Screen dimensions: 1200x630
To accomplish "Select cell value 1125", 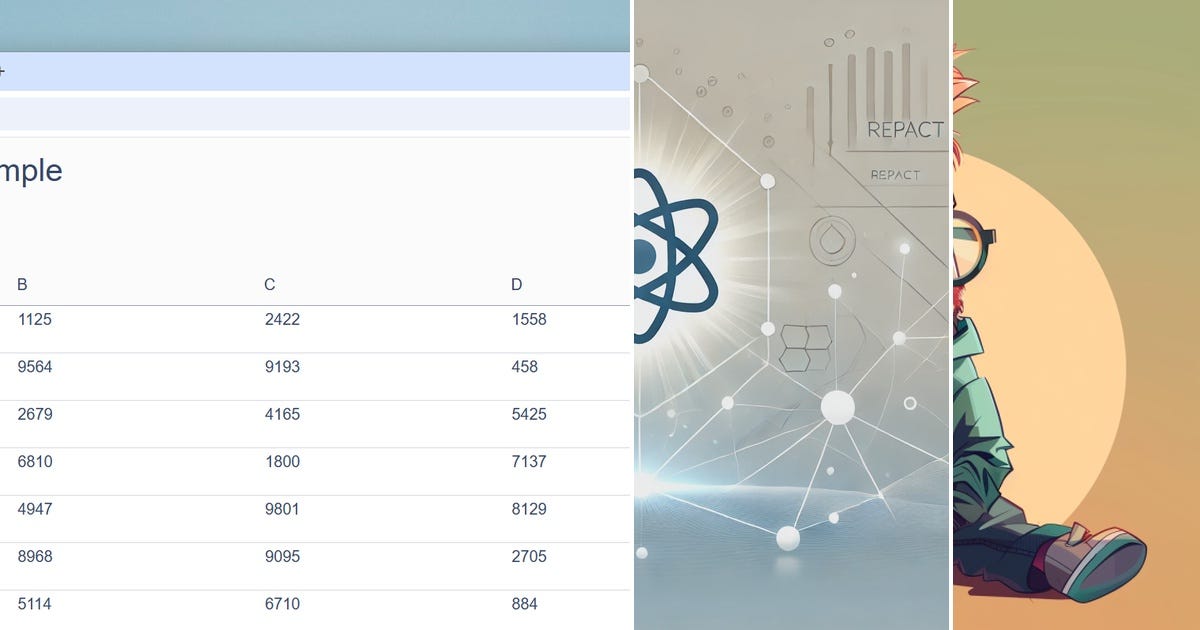I will point(35,320).
